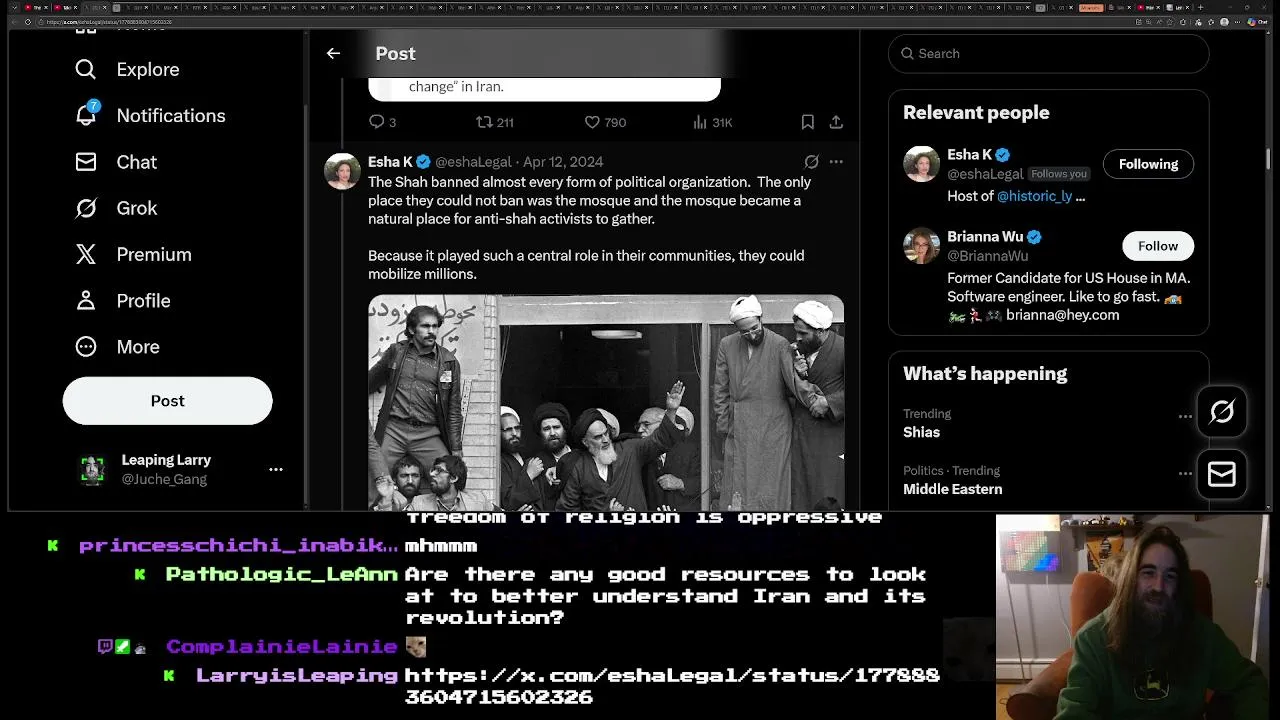The image size is (1280, 720).
Task: Click the What's happening heading
Action: [x=985, y=373]
